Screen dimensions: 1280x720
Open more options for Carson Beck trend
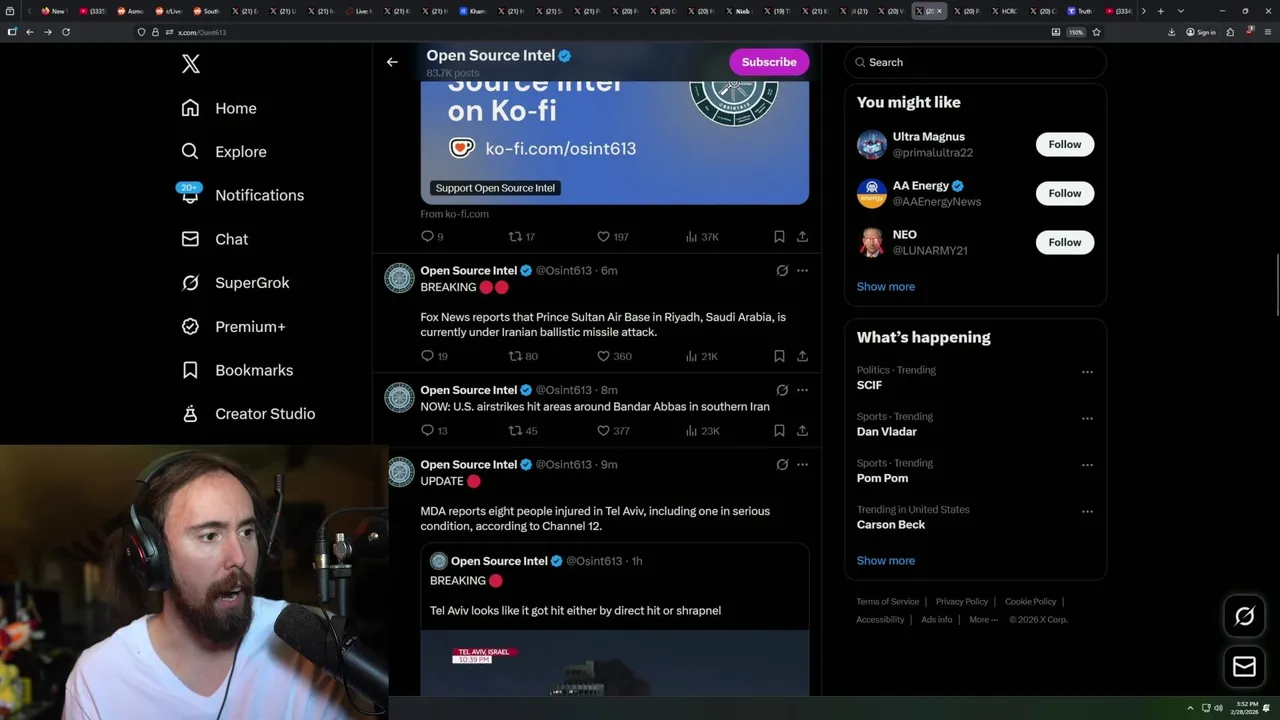[1087, 511]
